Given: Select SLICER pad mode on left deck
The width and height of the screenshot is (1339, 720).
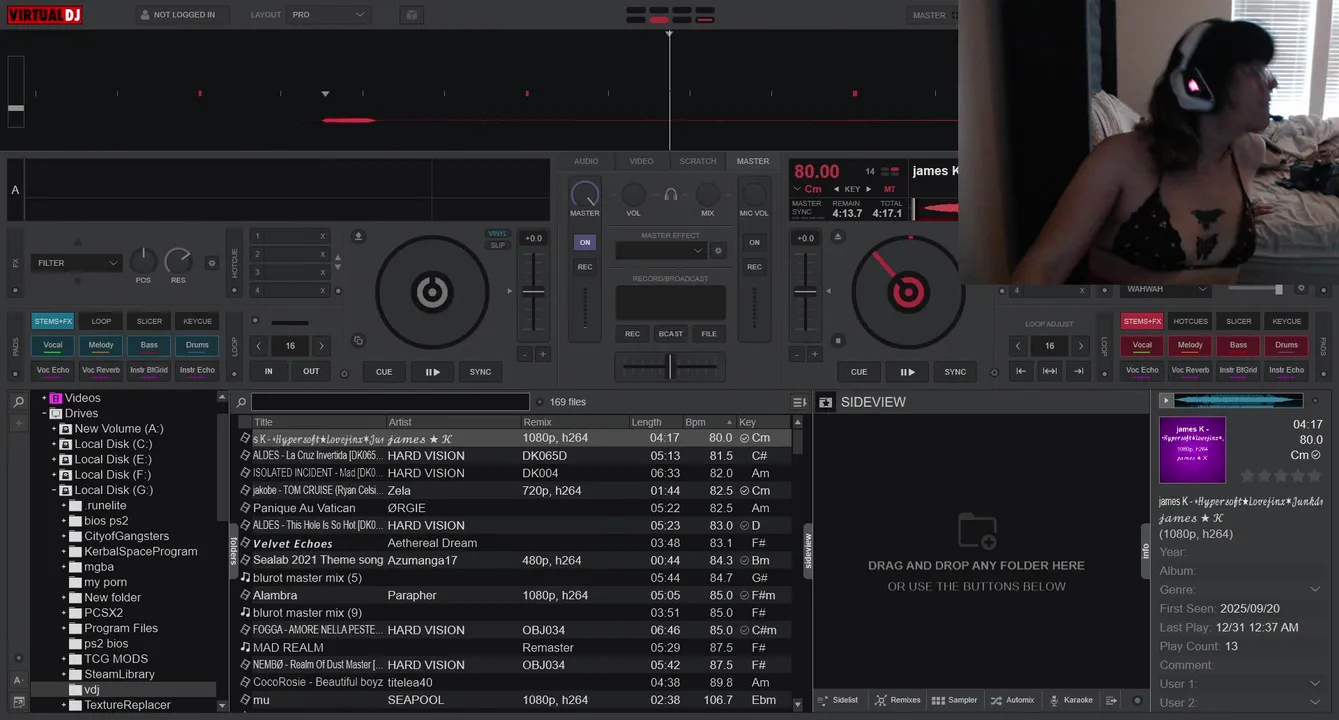Looking at the screenshot, I should pyautogui.click(x=149, y=321).
